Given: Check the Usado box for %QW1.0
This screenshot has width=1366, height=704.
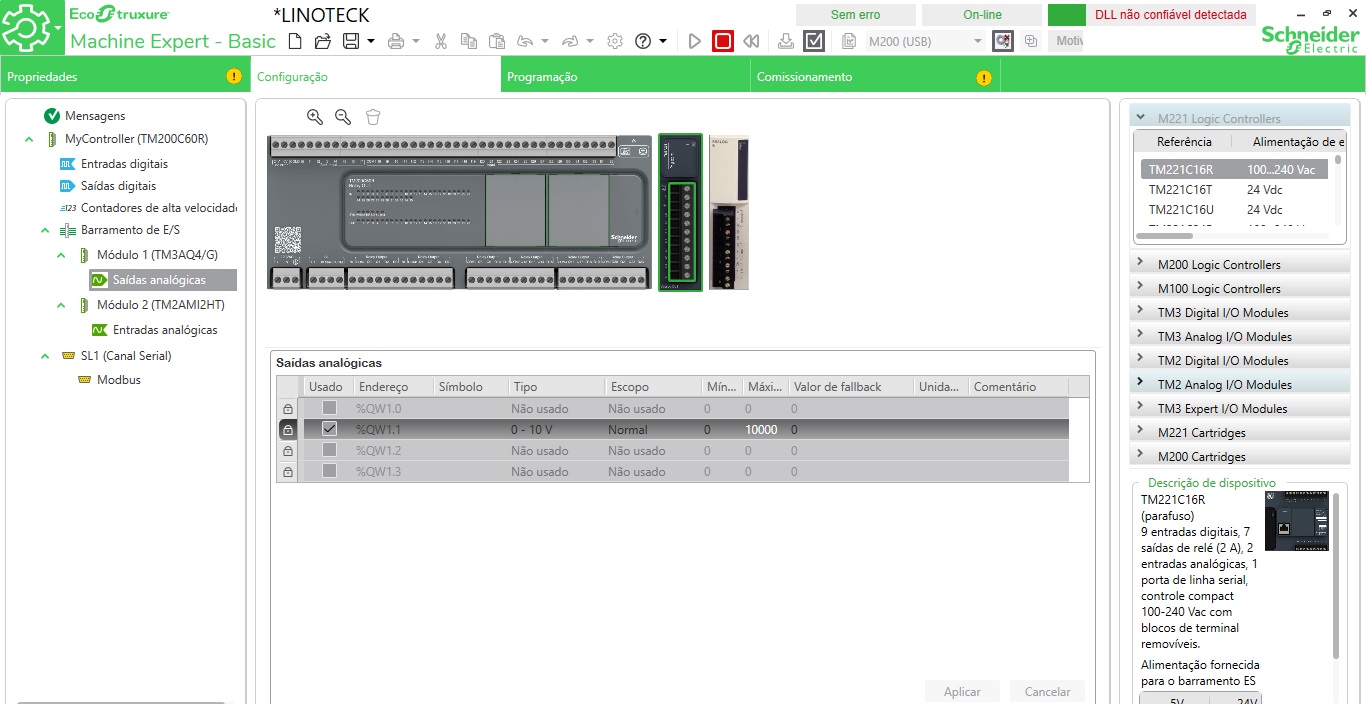Looking at the screenshot, I should (329, 408).
